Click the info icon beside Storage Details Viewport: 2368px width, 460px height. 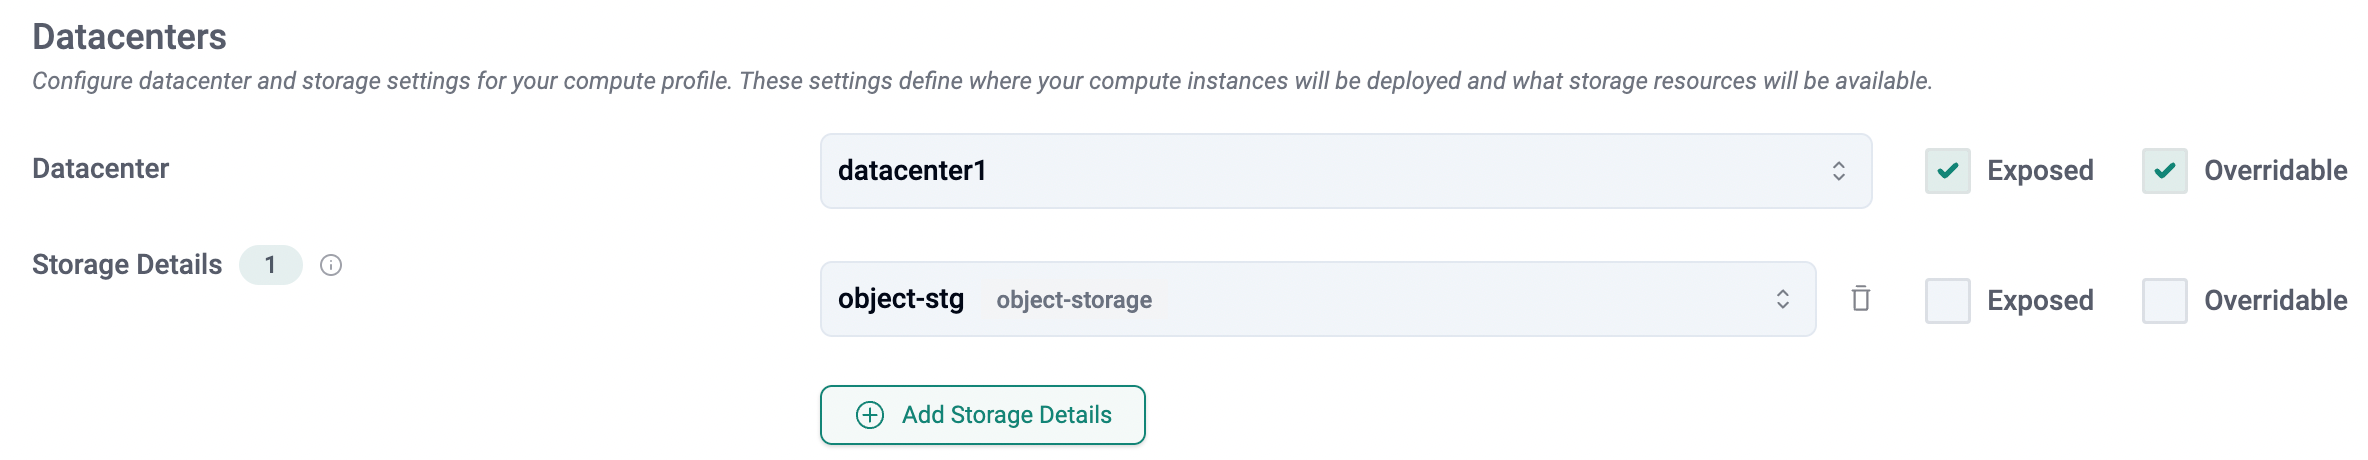(331, 265)
